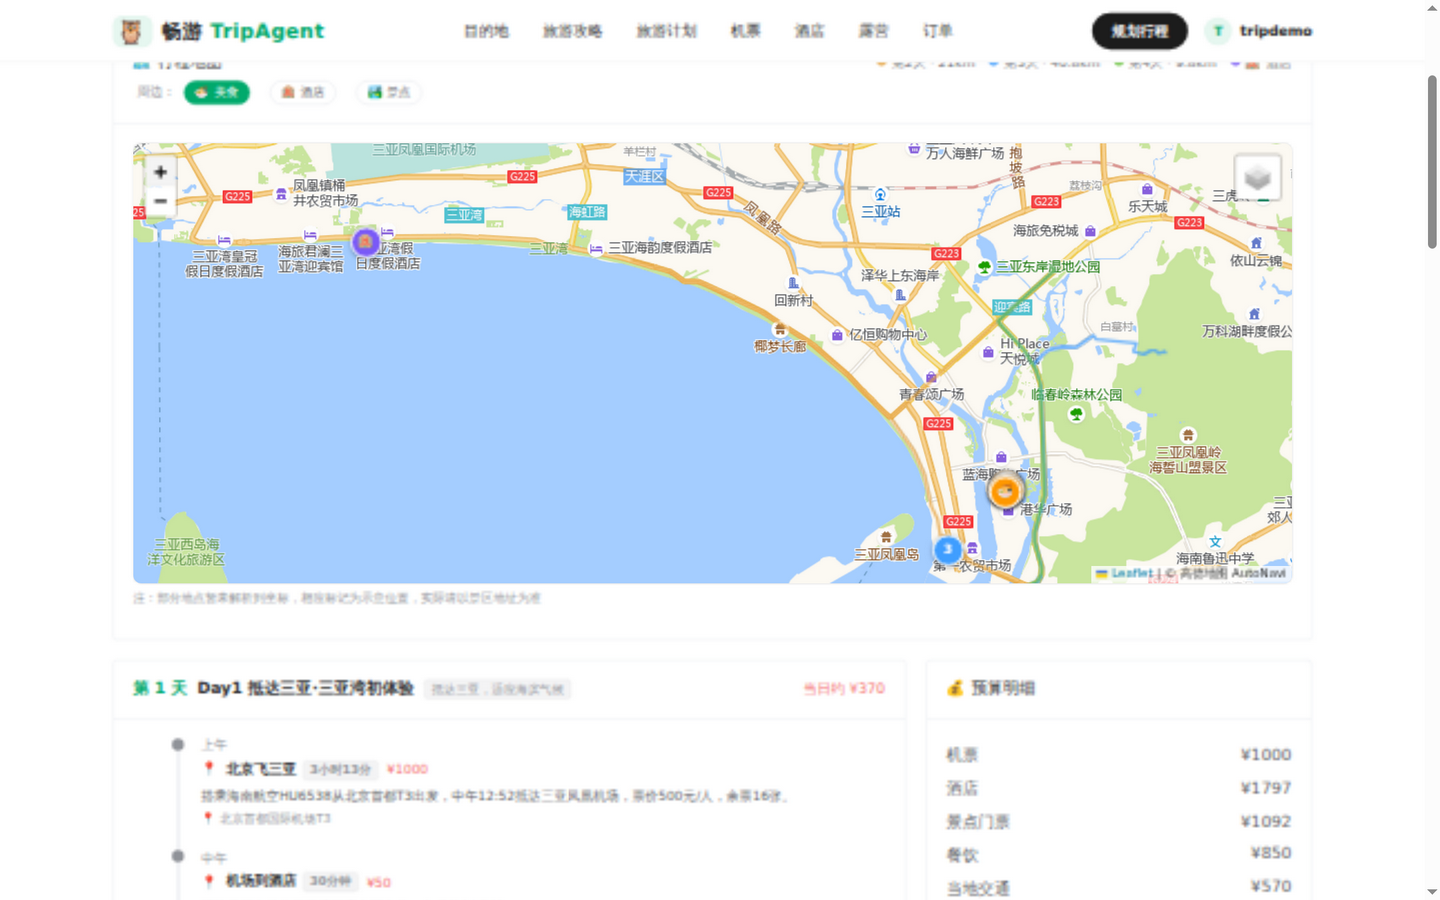Click the 椰梦长廊 landmark icon on map

pyautogui.click(x=780, y=330)
